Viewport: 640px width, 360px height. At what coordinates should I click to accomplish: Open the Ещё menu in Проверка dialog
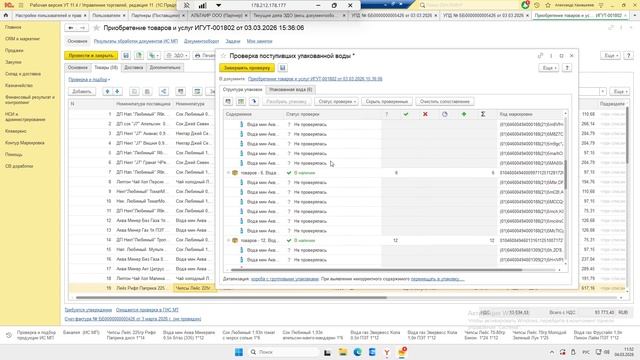(x=548, y=68)
